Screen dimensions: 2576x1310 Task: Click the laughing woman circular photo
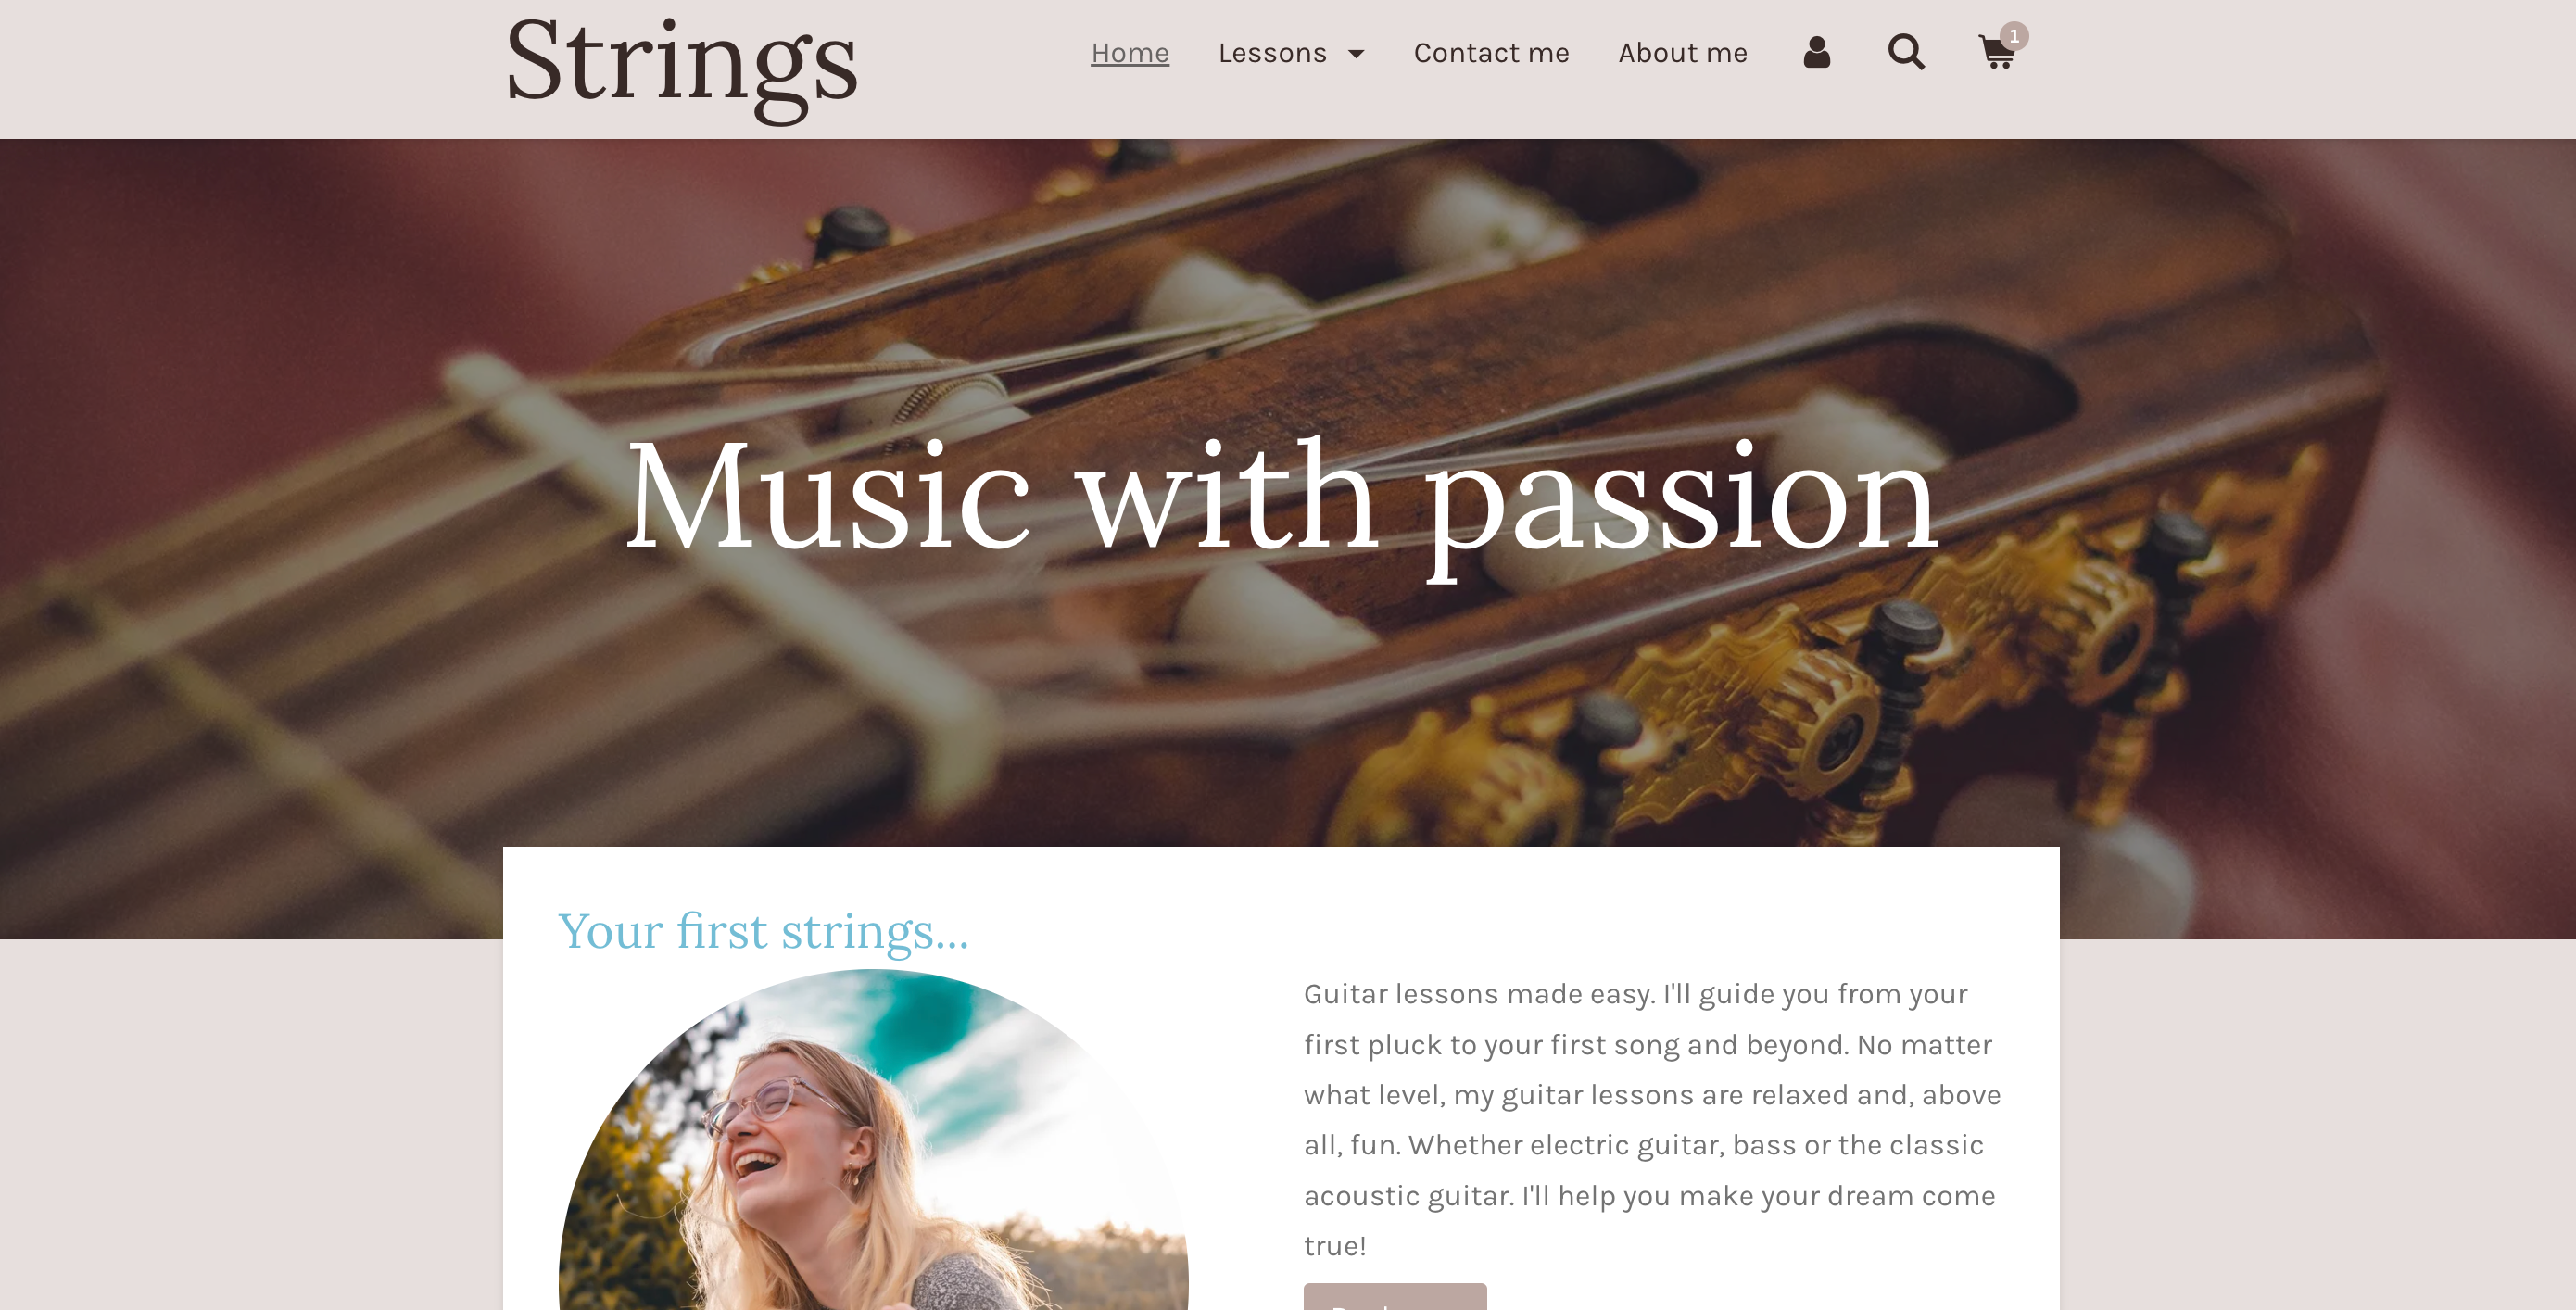point(873,1140)
